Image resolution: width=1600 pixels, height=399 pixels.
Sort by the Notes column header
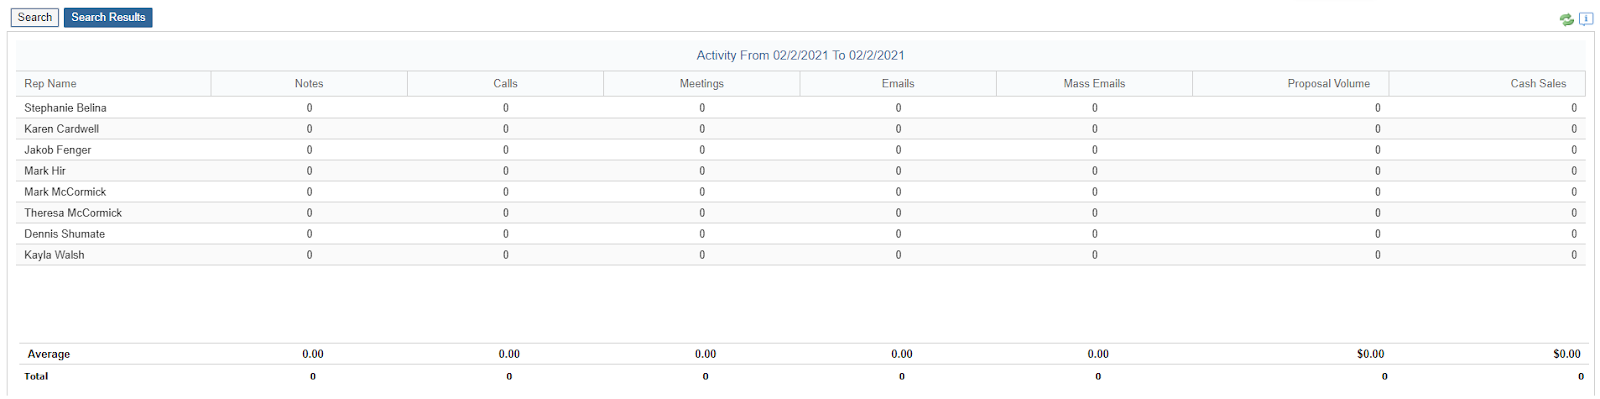309,84
